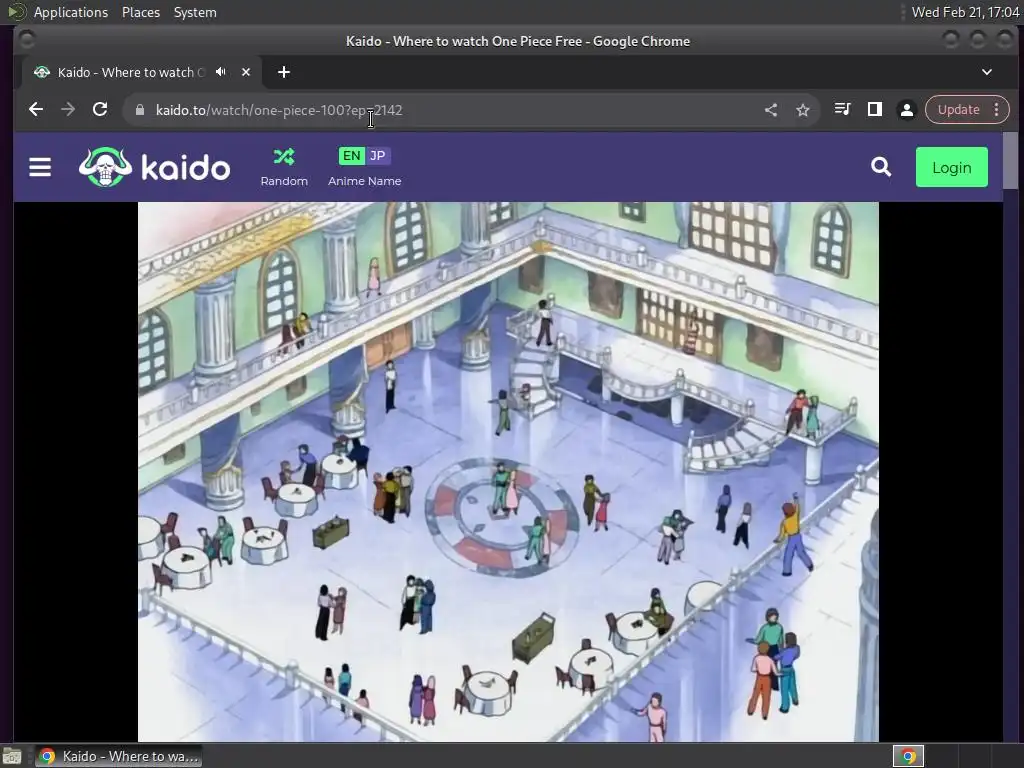Expand the tab search dropdown
Image resolution: width=1024 pixels, height=768 pixels.
pos(987,72)
